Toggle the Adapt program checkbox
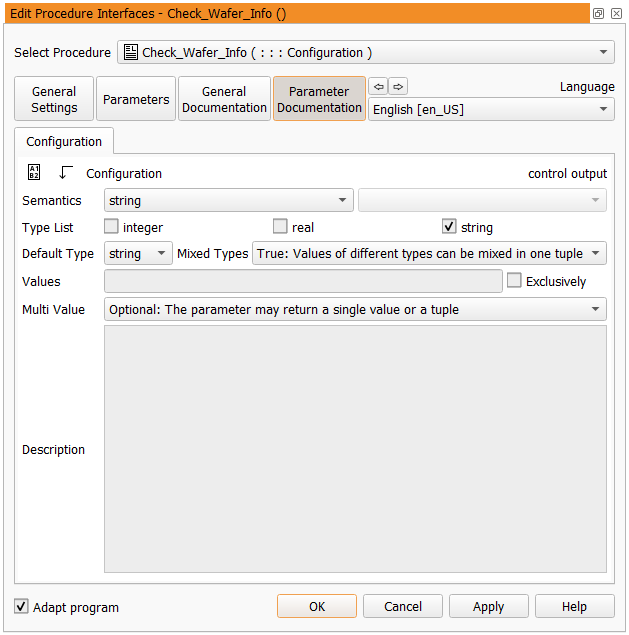629x635 pixels. [x=22, y=607]
